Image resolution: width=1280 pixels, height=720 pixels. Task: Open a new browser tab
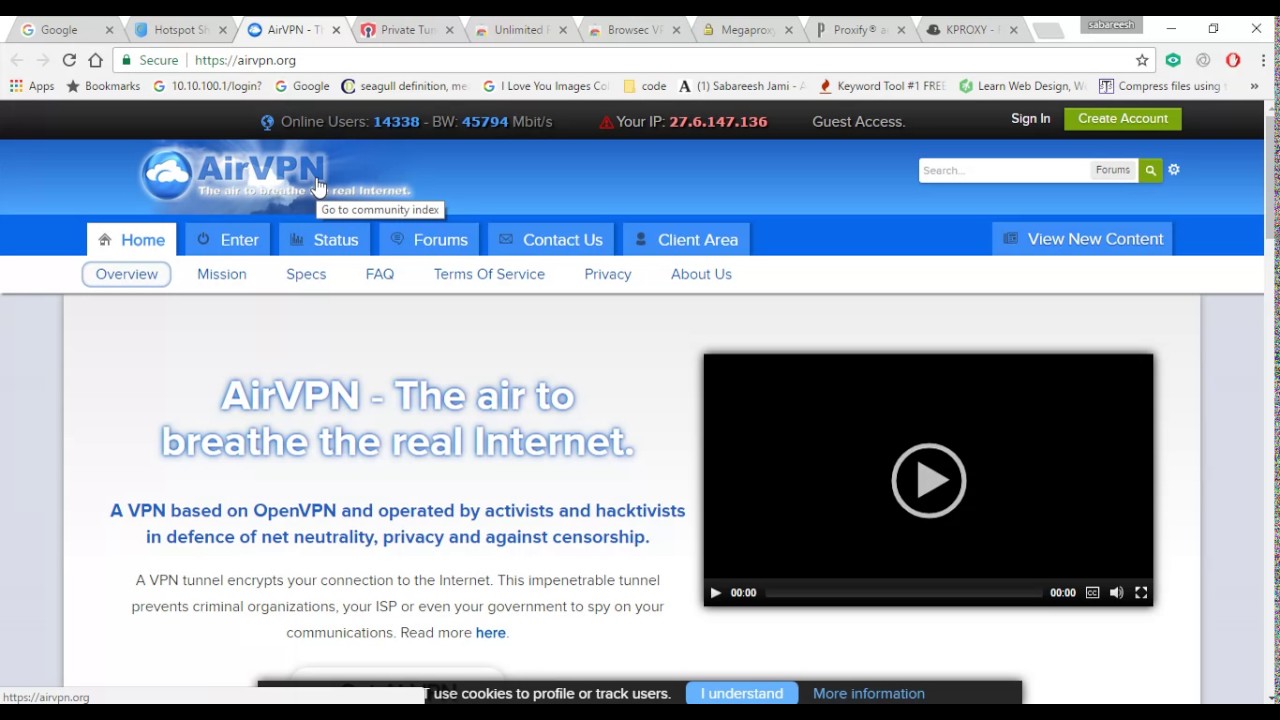pos(1047,31)
